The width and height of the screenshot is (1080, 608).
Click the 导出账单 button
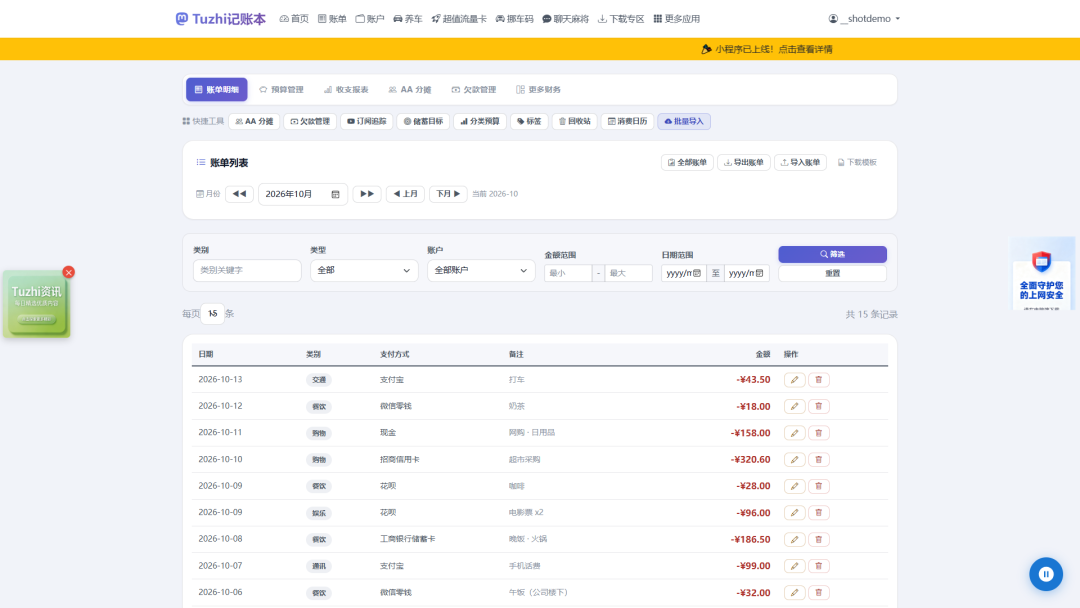744,163
